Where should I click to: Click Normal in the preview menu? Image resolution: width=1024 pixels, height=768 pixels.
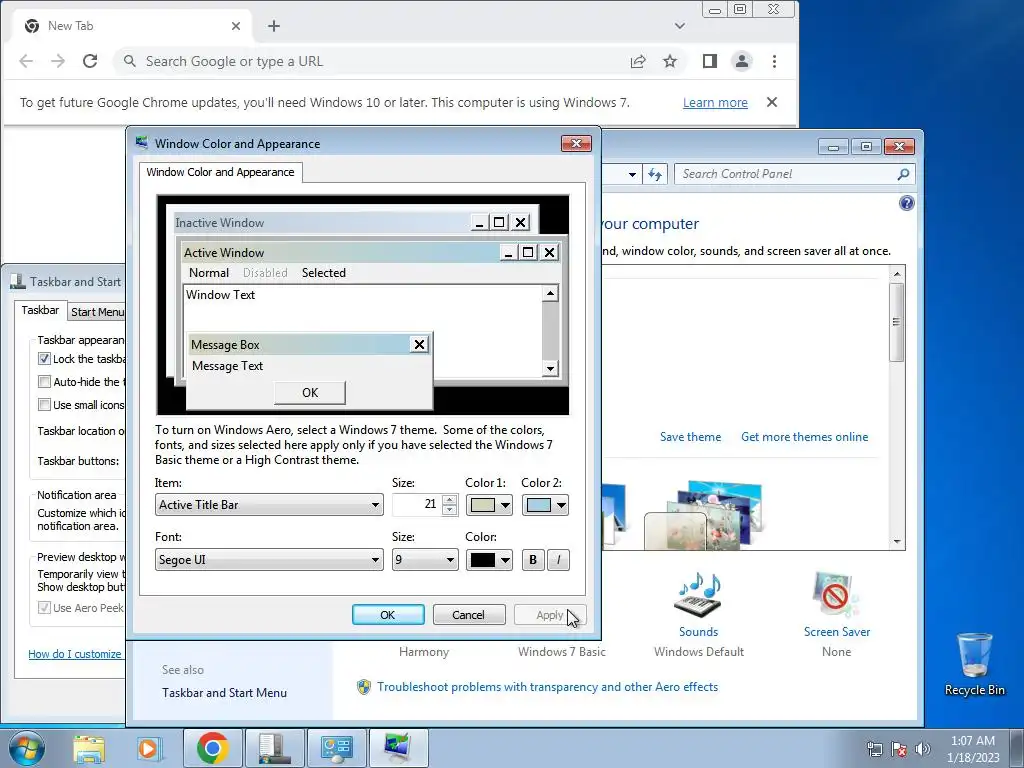tap(209, 273)
